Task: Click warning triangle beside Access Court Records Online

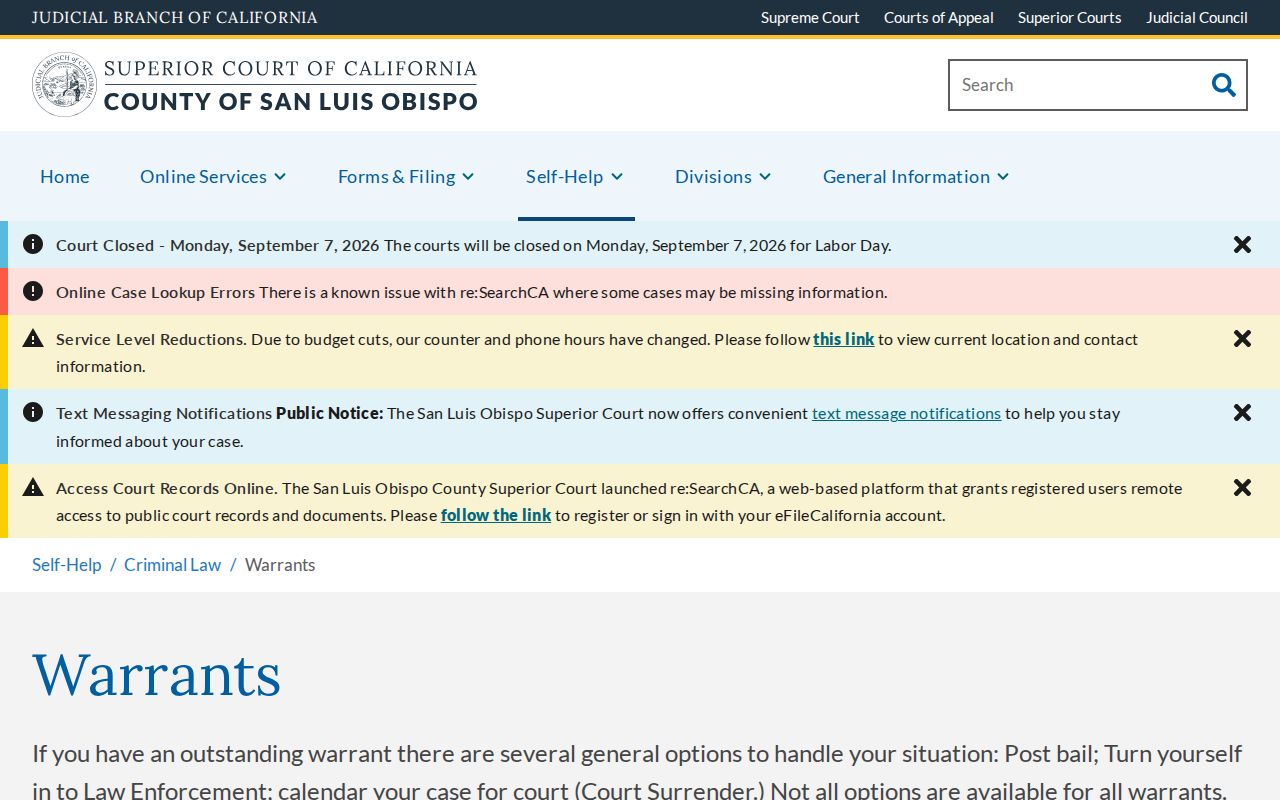Action: coord(33,487)
